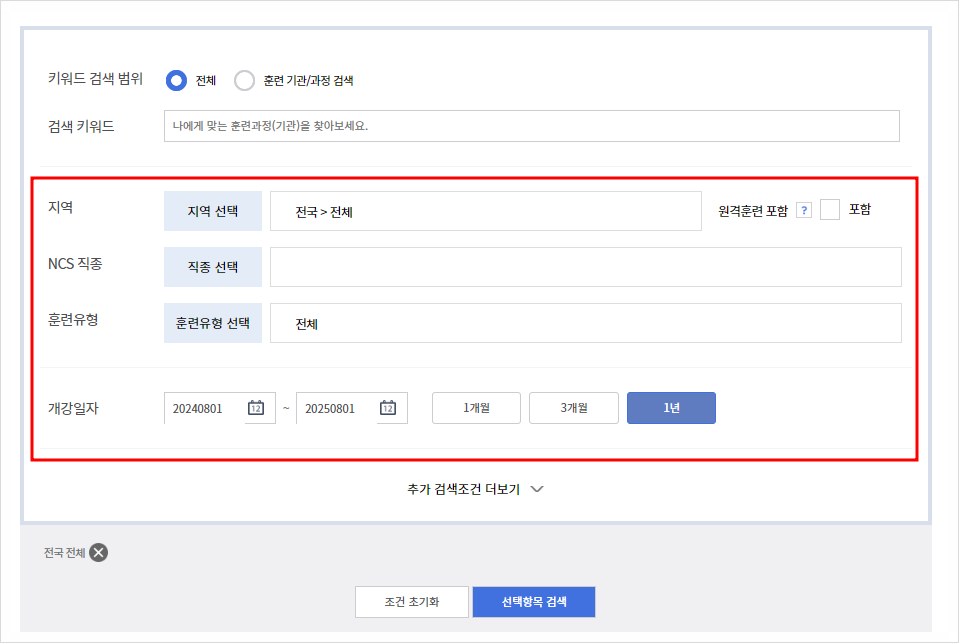Remove the 전국 전체 filter tag

click(98, 552)
